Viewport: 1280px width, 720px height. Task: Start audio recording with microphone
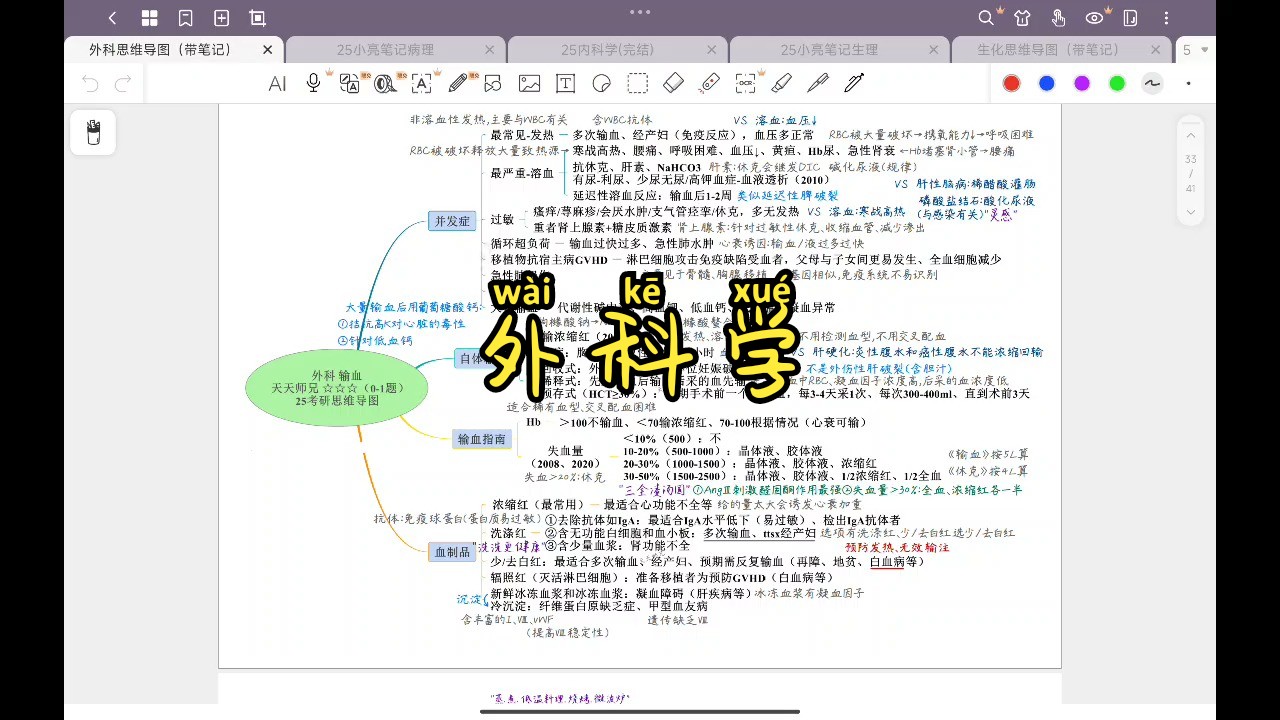coord(314,83)
